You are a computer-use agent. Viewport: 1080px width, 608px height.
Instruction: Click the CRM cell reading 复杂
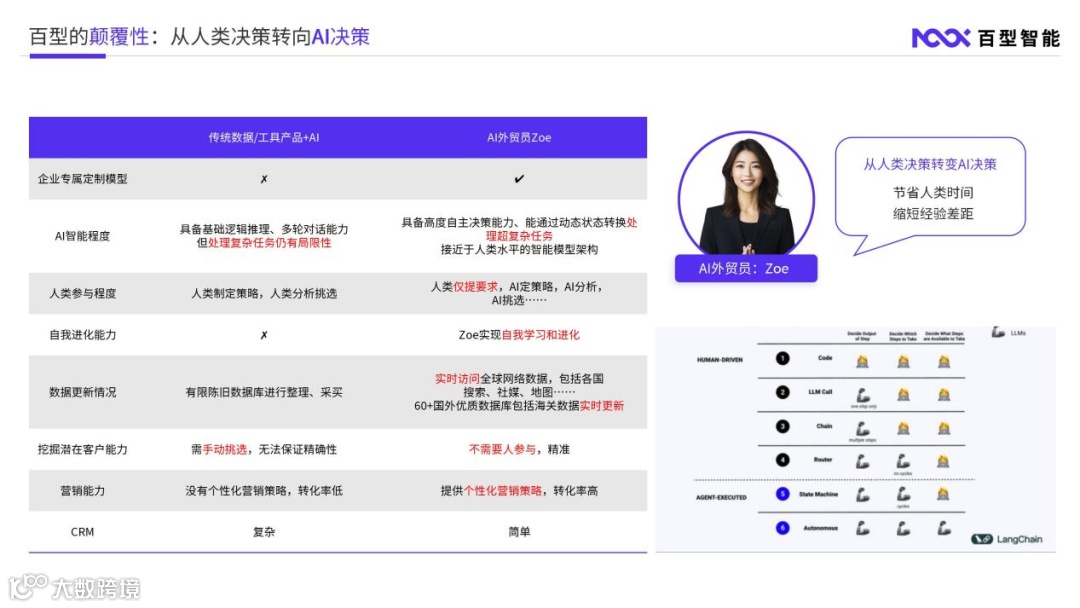click(264, 532)
